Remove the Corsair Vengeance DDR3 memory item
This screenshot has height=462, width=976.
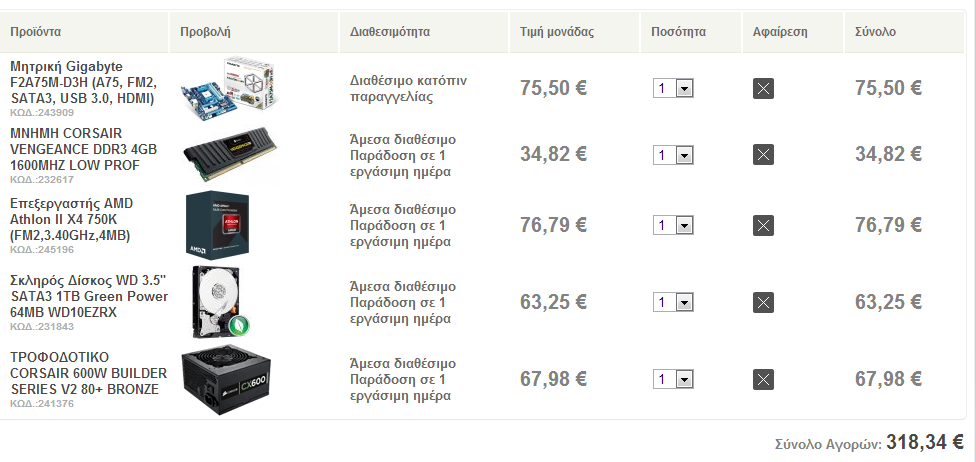[x=763, y=154]
